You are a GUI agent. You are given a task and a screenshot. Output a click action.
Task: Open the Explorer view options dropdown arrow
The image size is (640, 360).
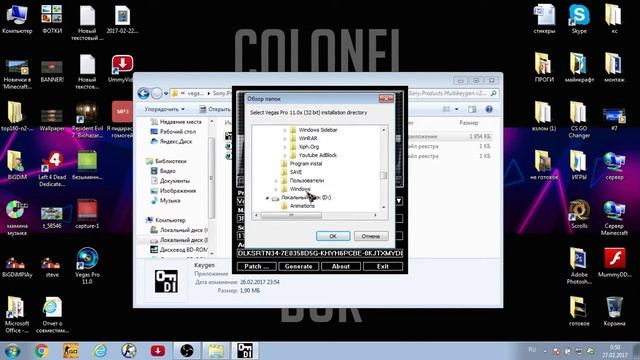(x=457, y=109)
